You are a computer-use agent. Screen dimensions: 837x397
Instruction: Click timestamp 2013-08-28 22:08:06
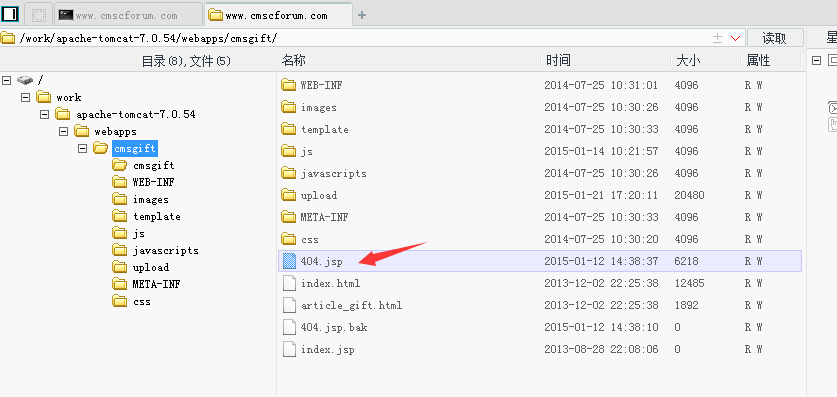coord(601,349)
